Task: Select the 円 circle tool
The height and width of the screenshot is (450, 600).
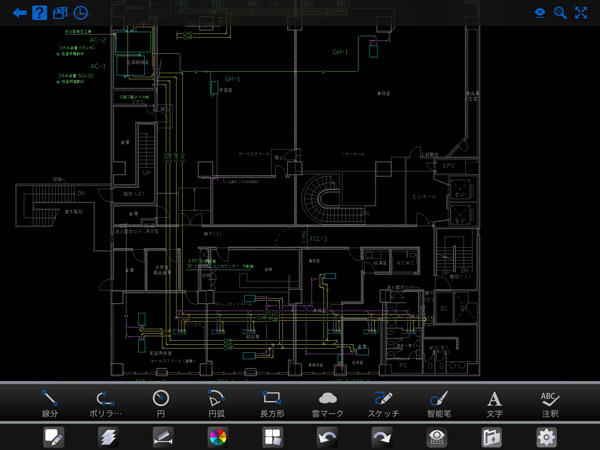Action: pyautogui.click(x=161, y=403)
